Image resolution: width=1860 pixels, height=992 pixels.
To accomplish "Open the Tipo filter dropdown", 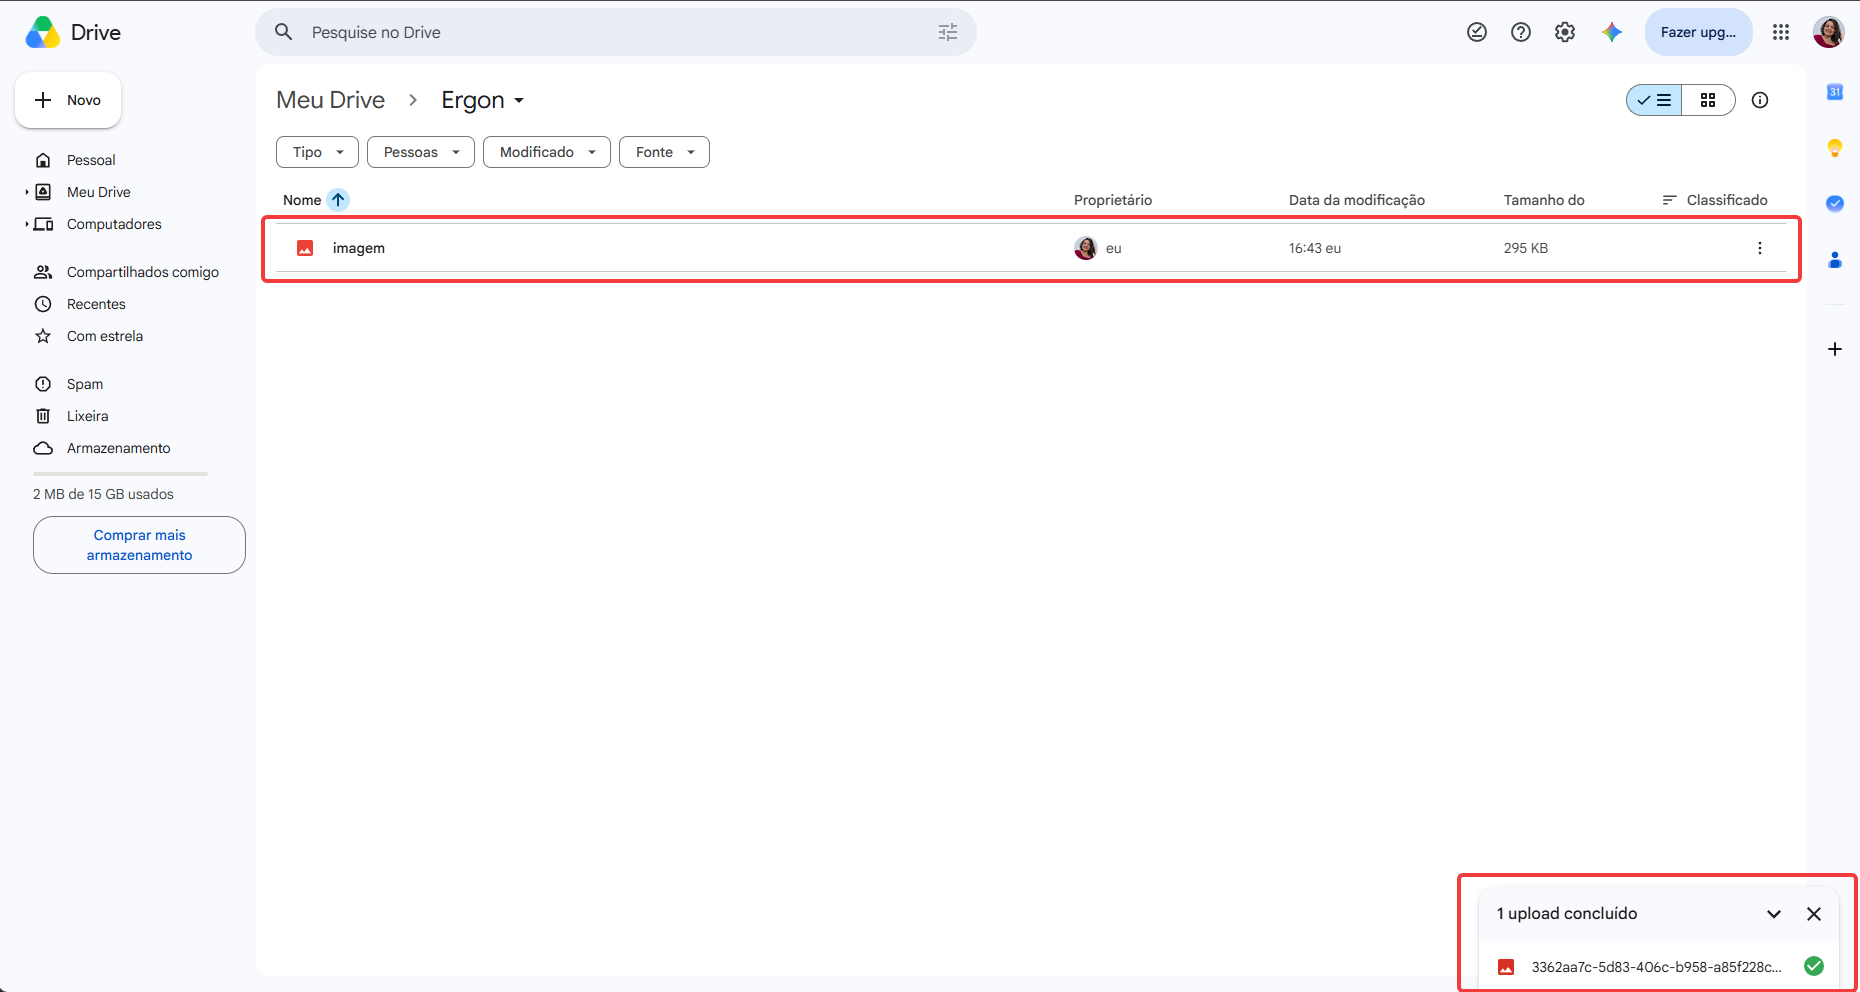I will (x=317, y=152).
